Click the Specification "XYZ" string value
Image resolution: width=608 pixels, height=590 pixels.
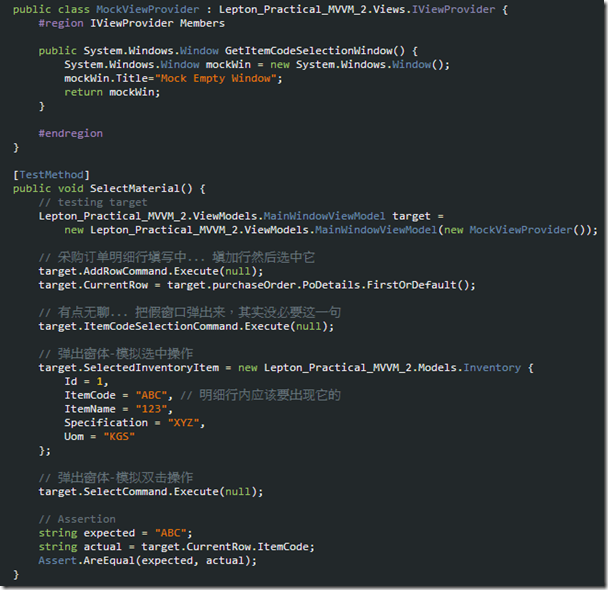183,423
